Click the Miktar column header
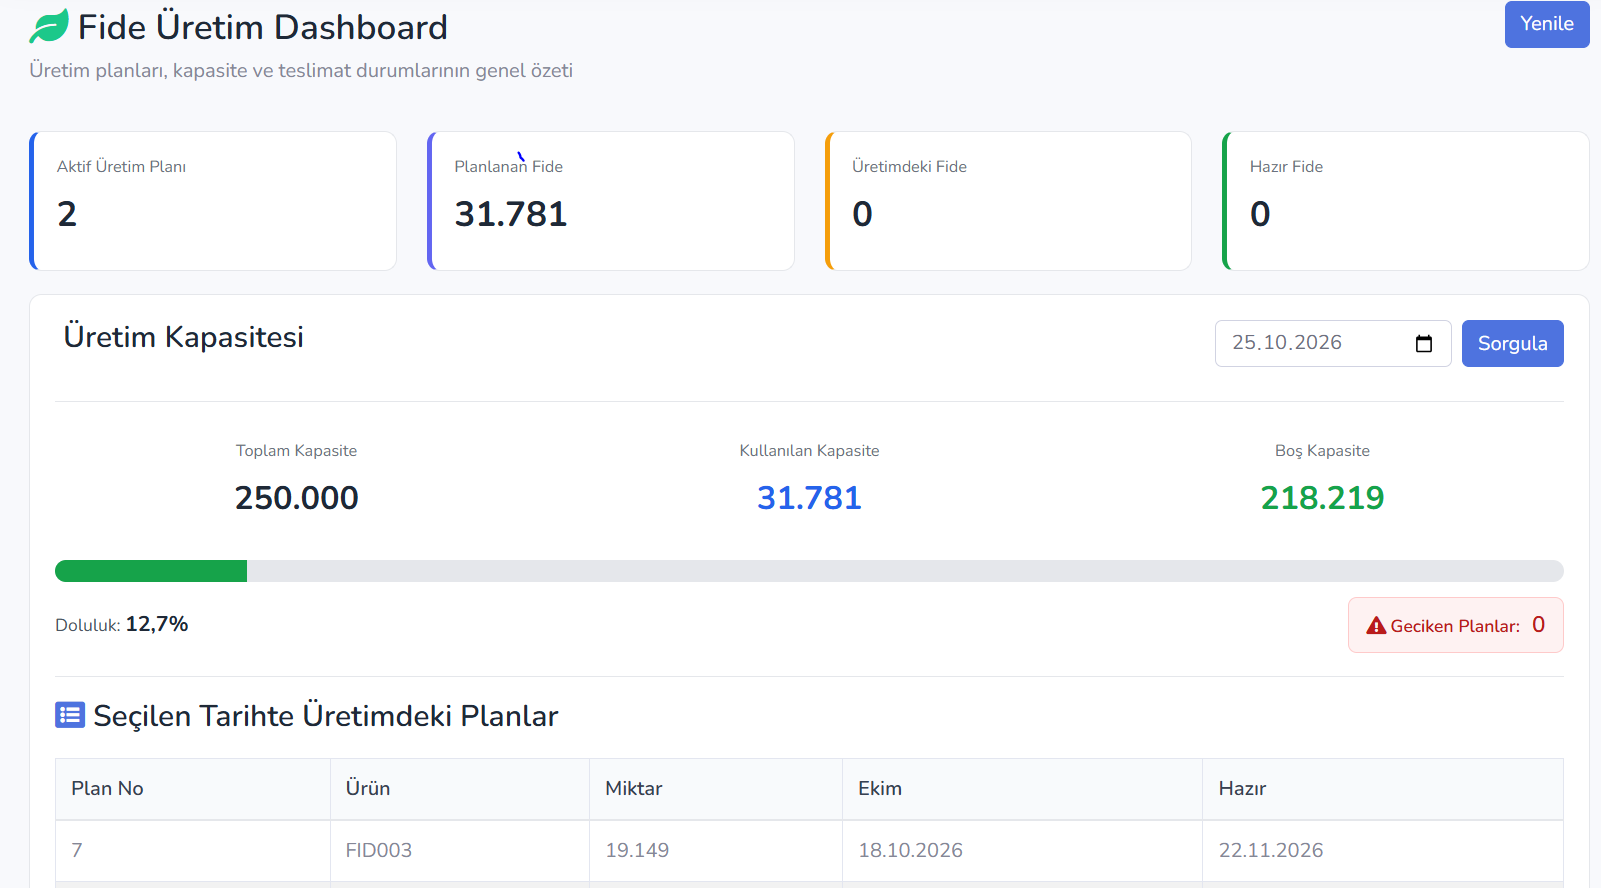 click(x=716, y=789)
